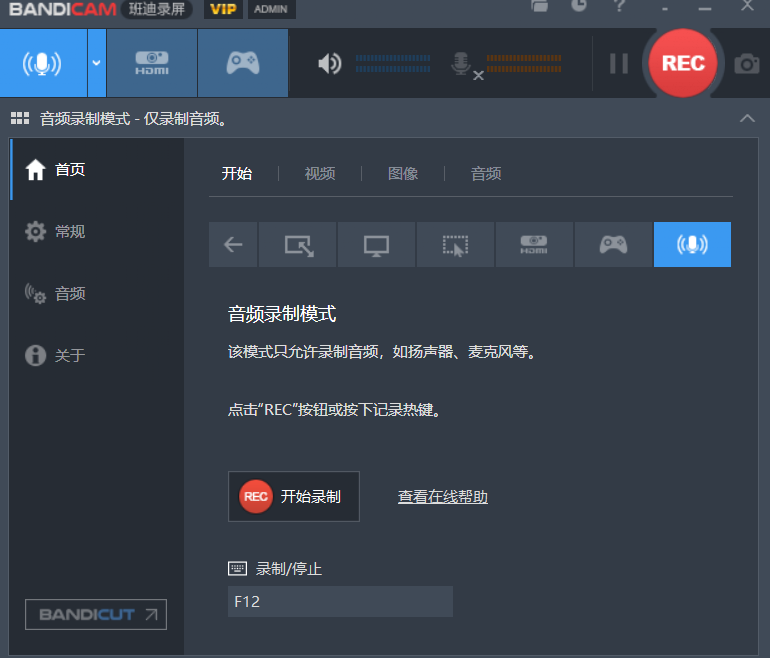Select game mode in the mode row
This screenshot has height=658, width=770.
613,245
